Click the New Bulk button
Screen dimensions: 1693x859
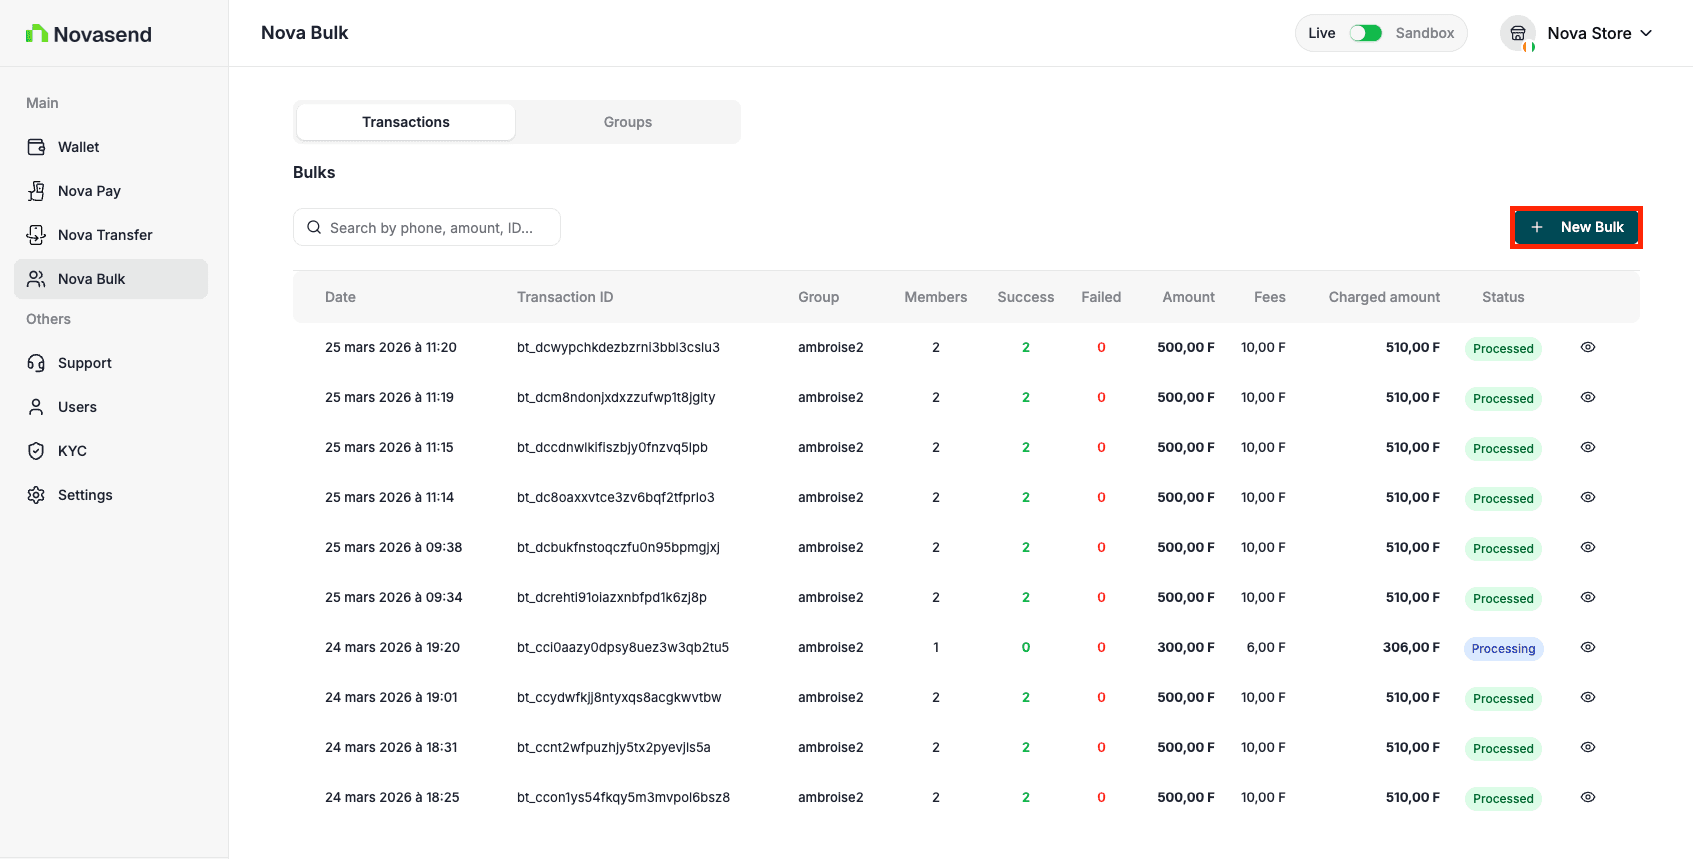pos(1576,227)
